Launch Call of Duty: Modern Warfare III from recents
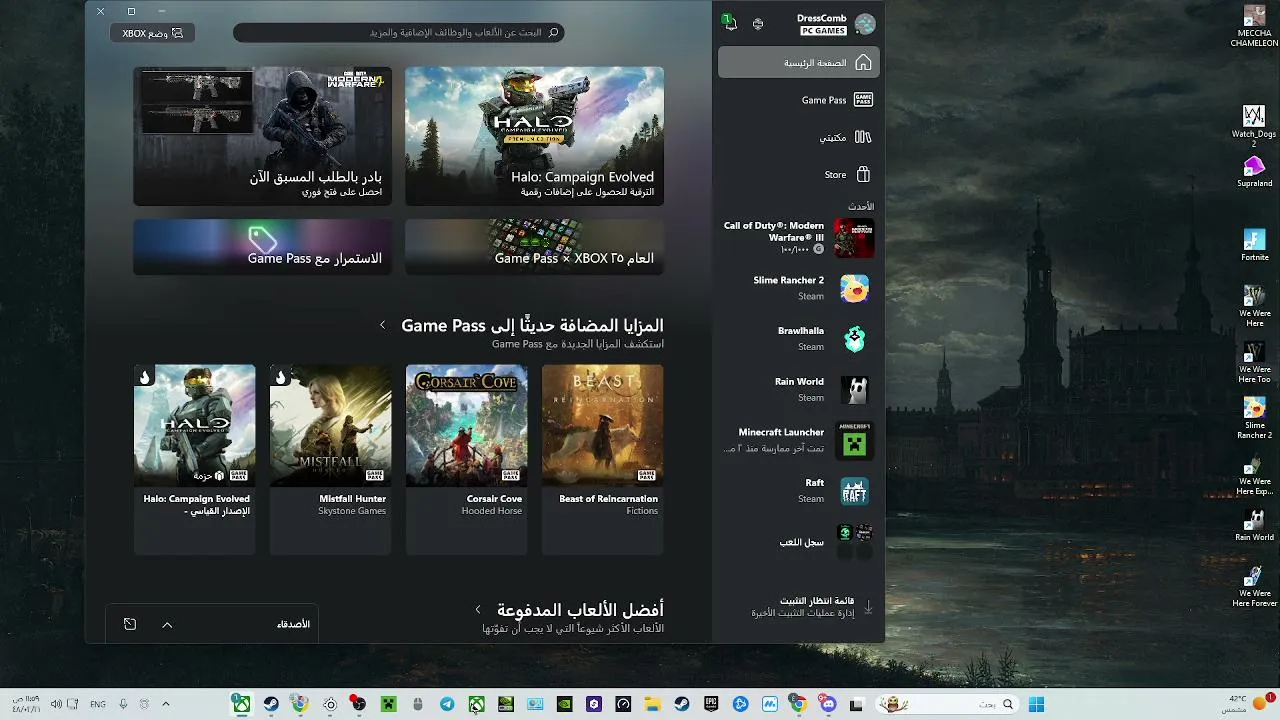 799,238
